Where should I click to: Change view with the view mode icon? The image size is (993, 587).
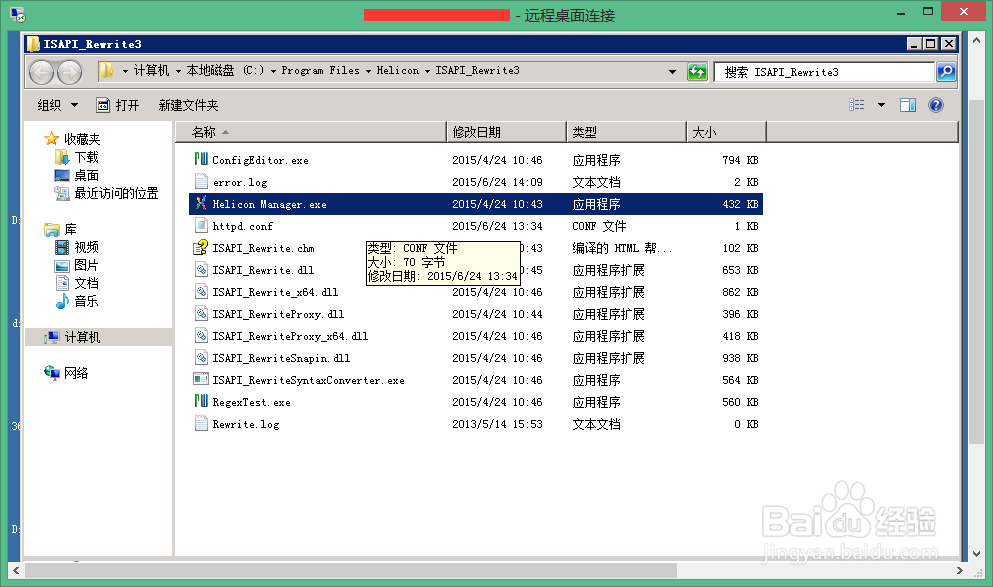click(856, 105)
